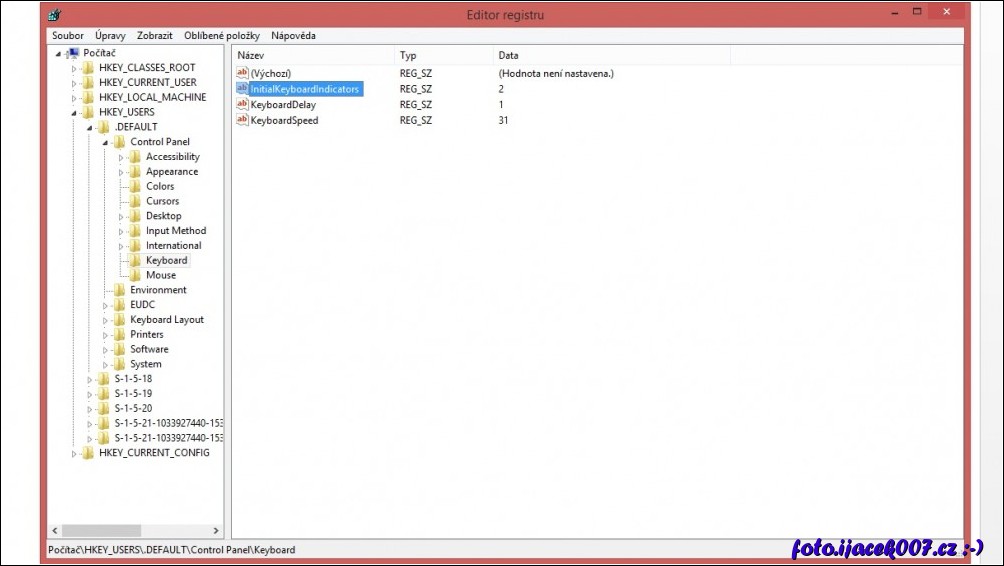
Task: Select the S-1-5-18 registry key
Action: (133, 379)
